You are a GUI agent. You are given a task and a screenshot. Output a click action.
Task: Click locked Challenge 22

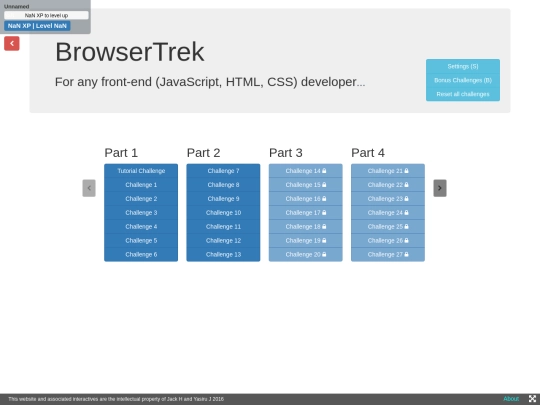(x=388, y=185)
